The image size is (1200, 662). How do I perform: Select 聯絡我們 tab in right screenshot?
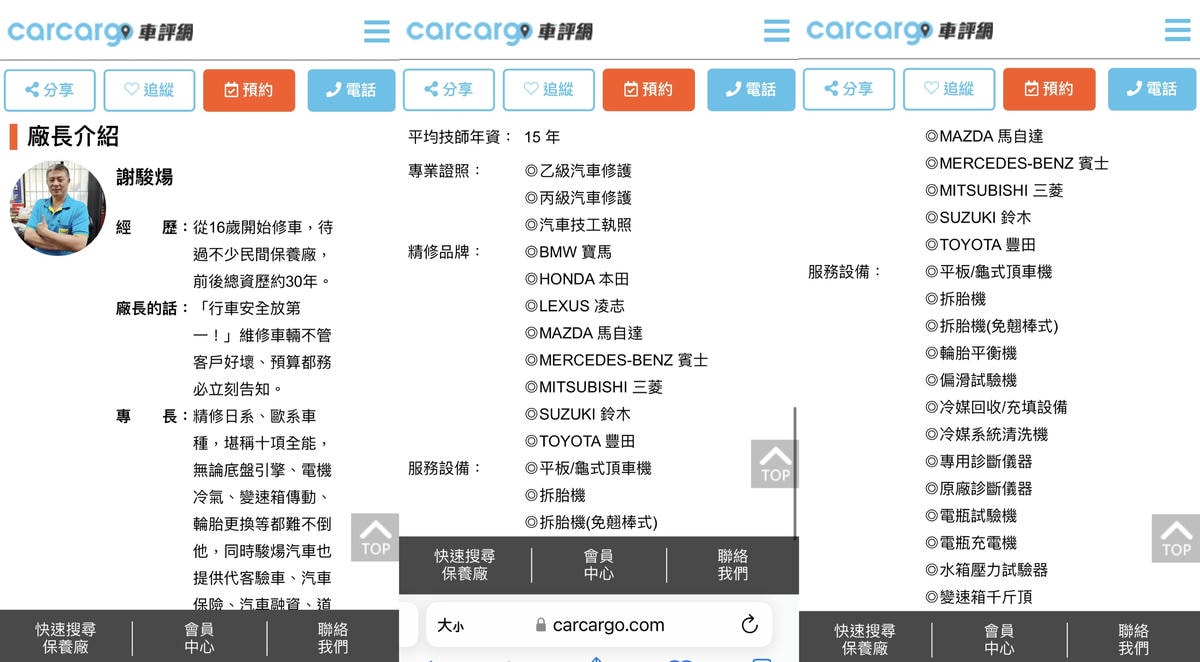click(x=1133, y=638)
